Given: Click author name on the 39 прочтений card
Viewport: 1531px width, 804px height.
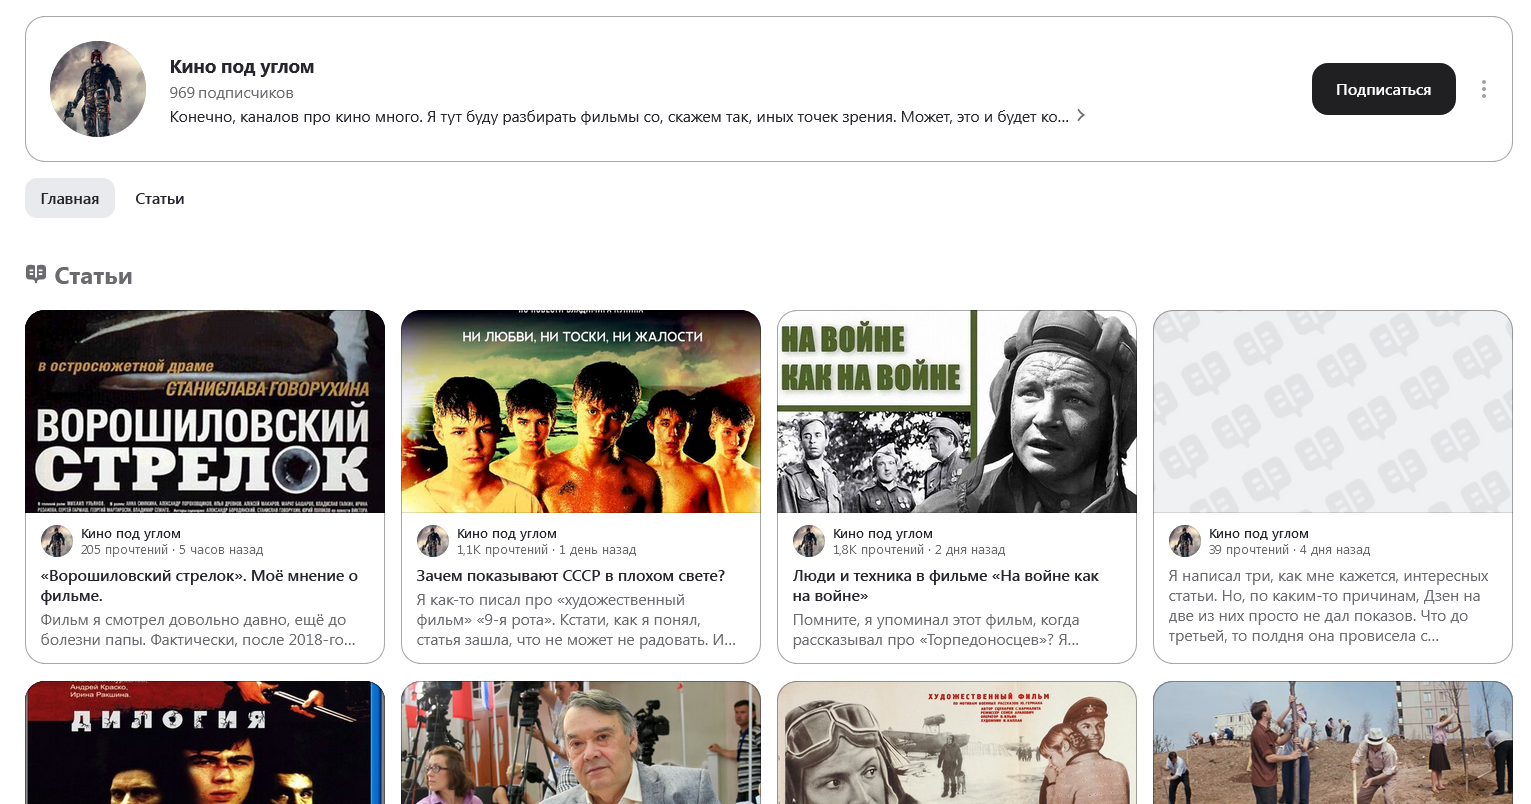Looking at the screenshot, I should [1259, 534].
